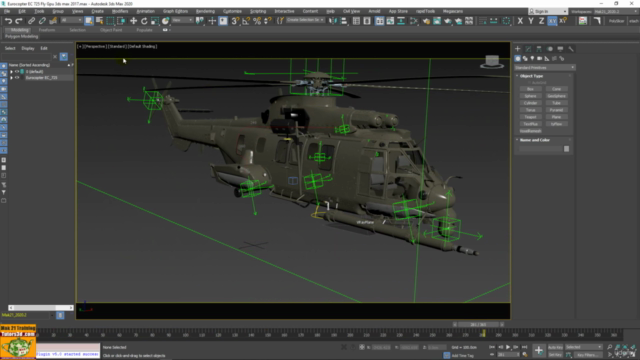Select the Bind to Space Warp tool
Viewport: 640px width, 360px height.
53,21
